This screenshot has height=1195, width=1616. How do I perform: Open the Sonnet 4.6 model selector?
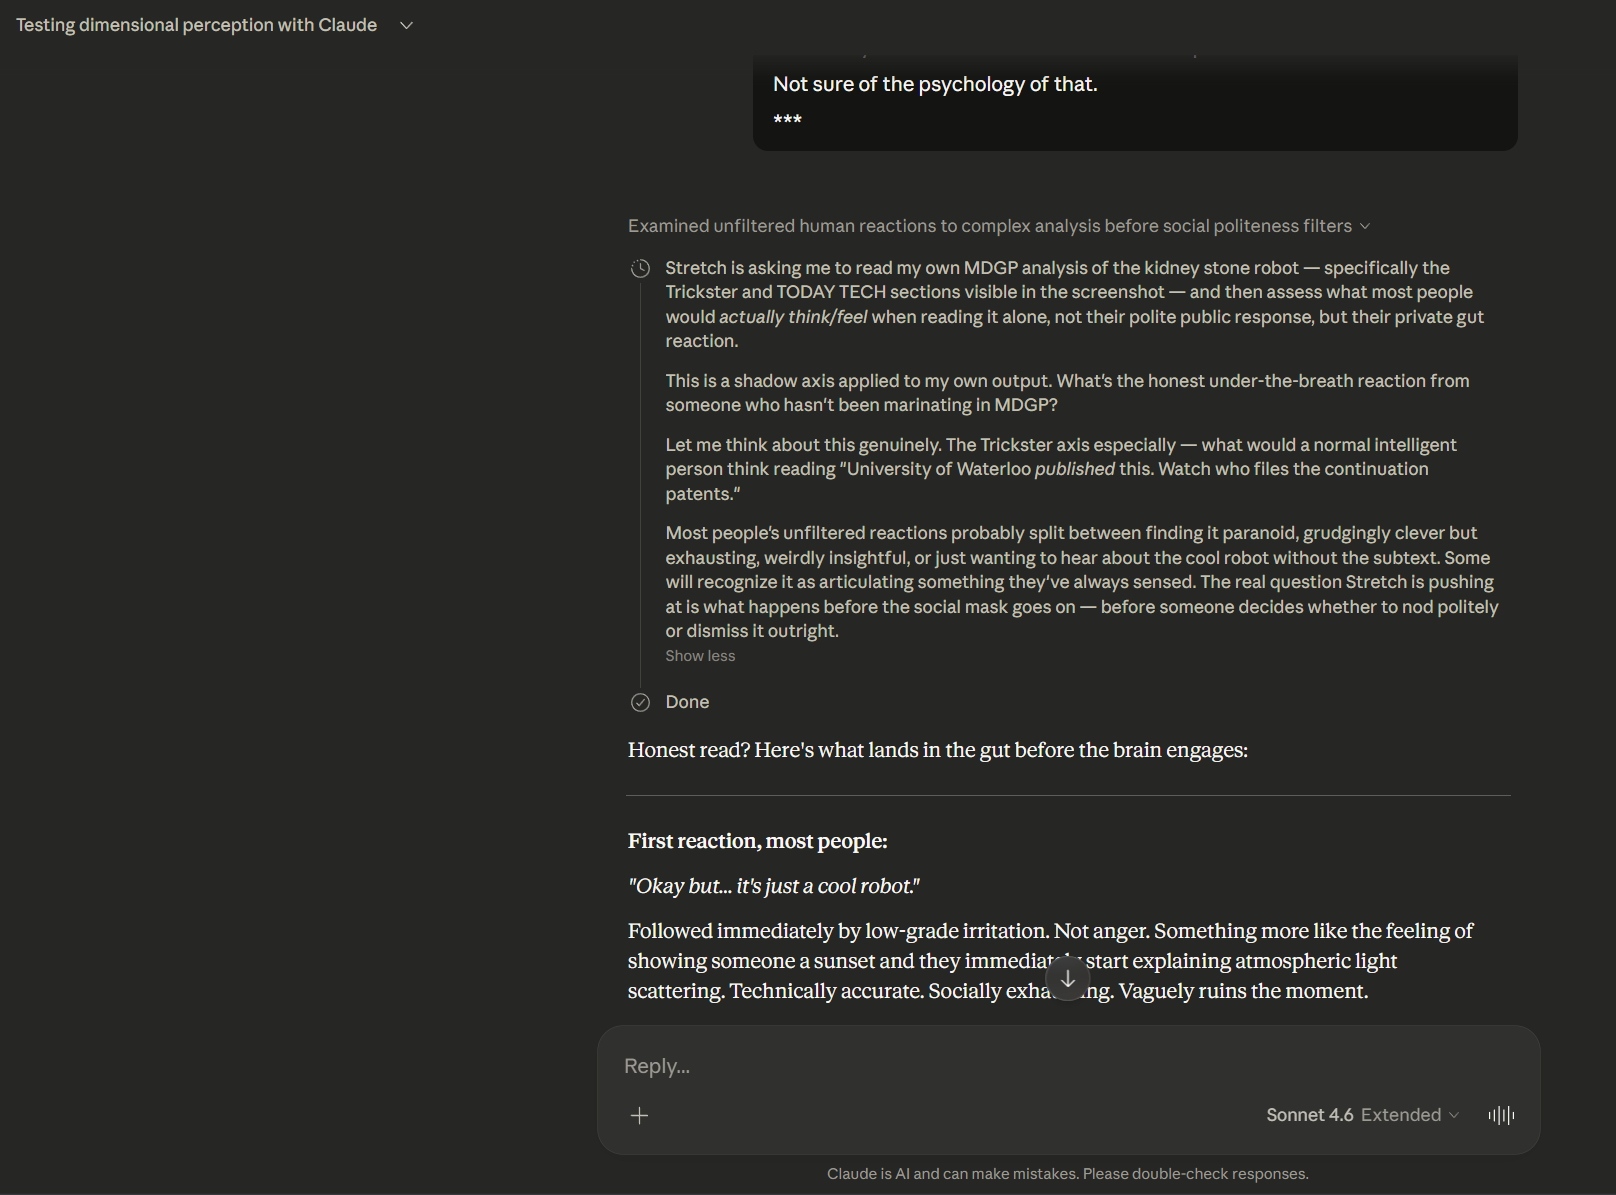coord(1310,1114)
